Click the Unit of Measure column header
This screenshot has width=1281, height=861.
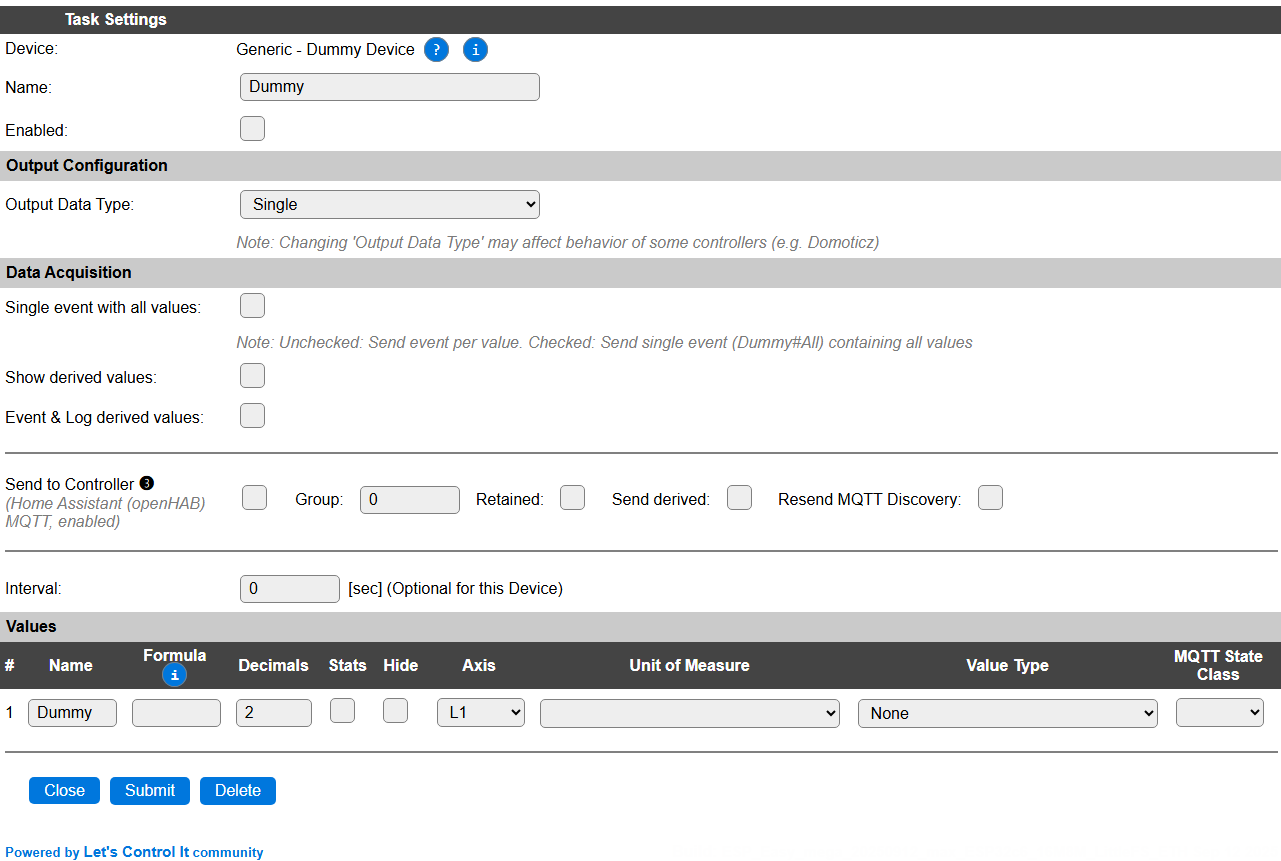(689, 665)
